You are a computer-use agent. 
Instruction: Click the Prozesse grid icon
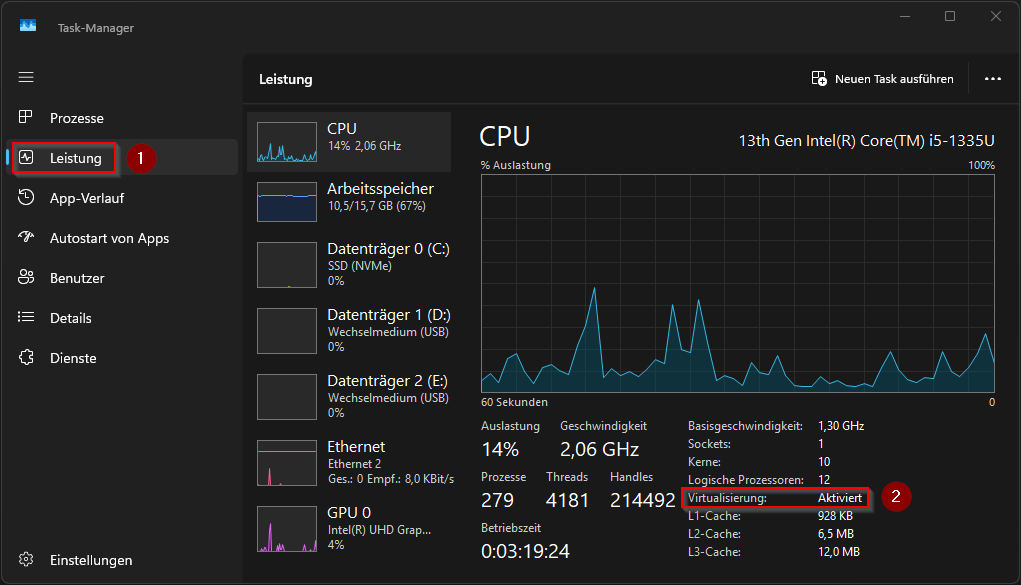pyautogui.click(x=27, y=118)
